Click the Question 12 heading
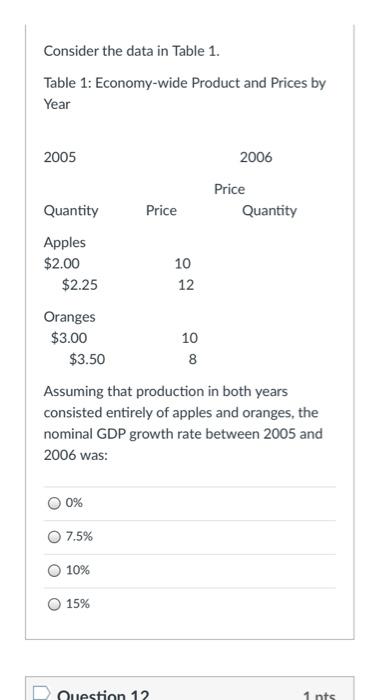Viewport: 380px width, 700px height. pos(103,695)
